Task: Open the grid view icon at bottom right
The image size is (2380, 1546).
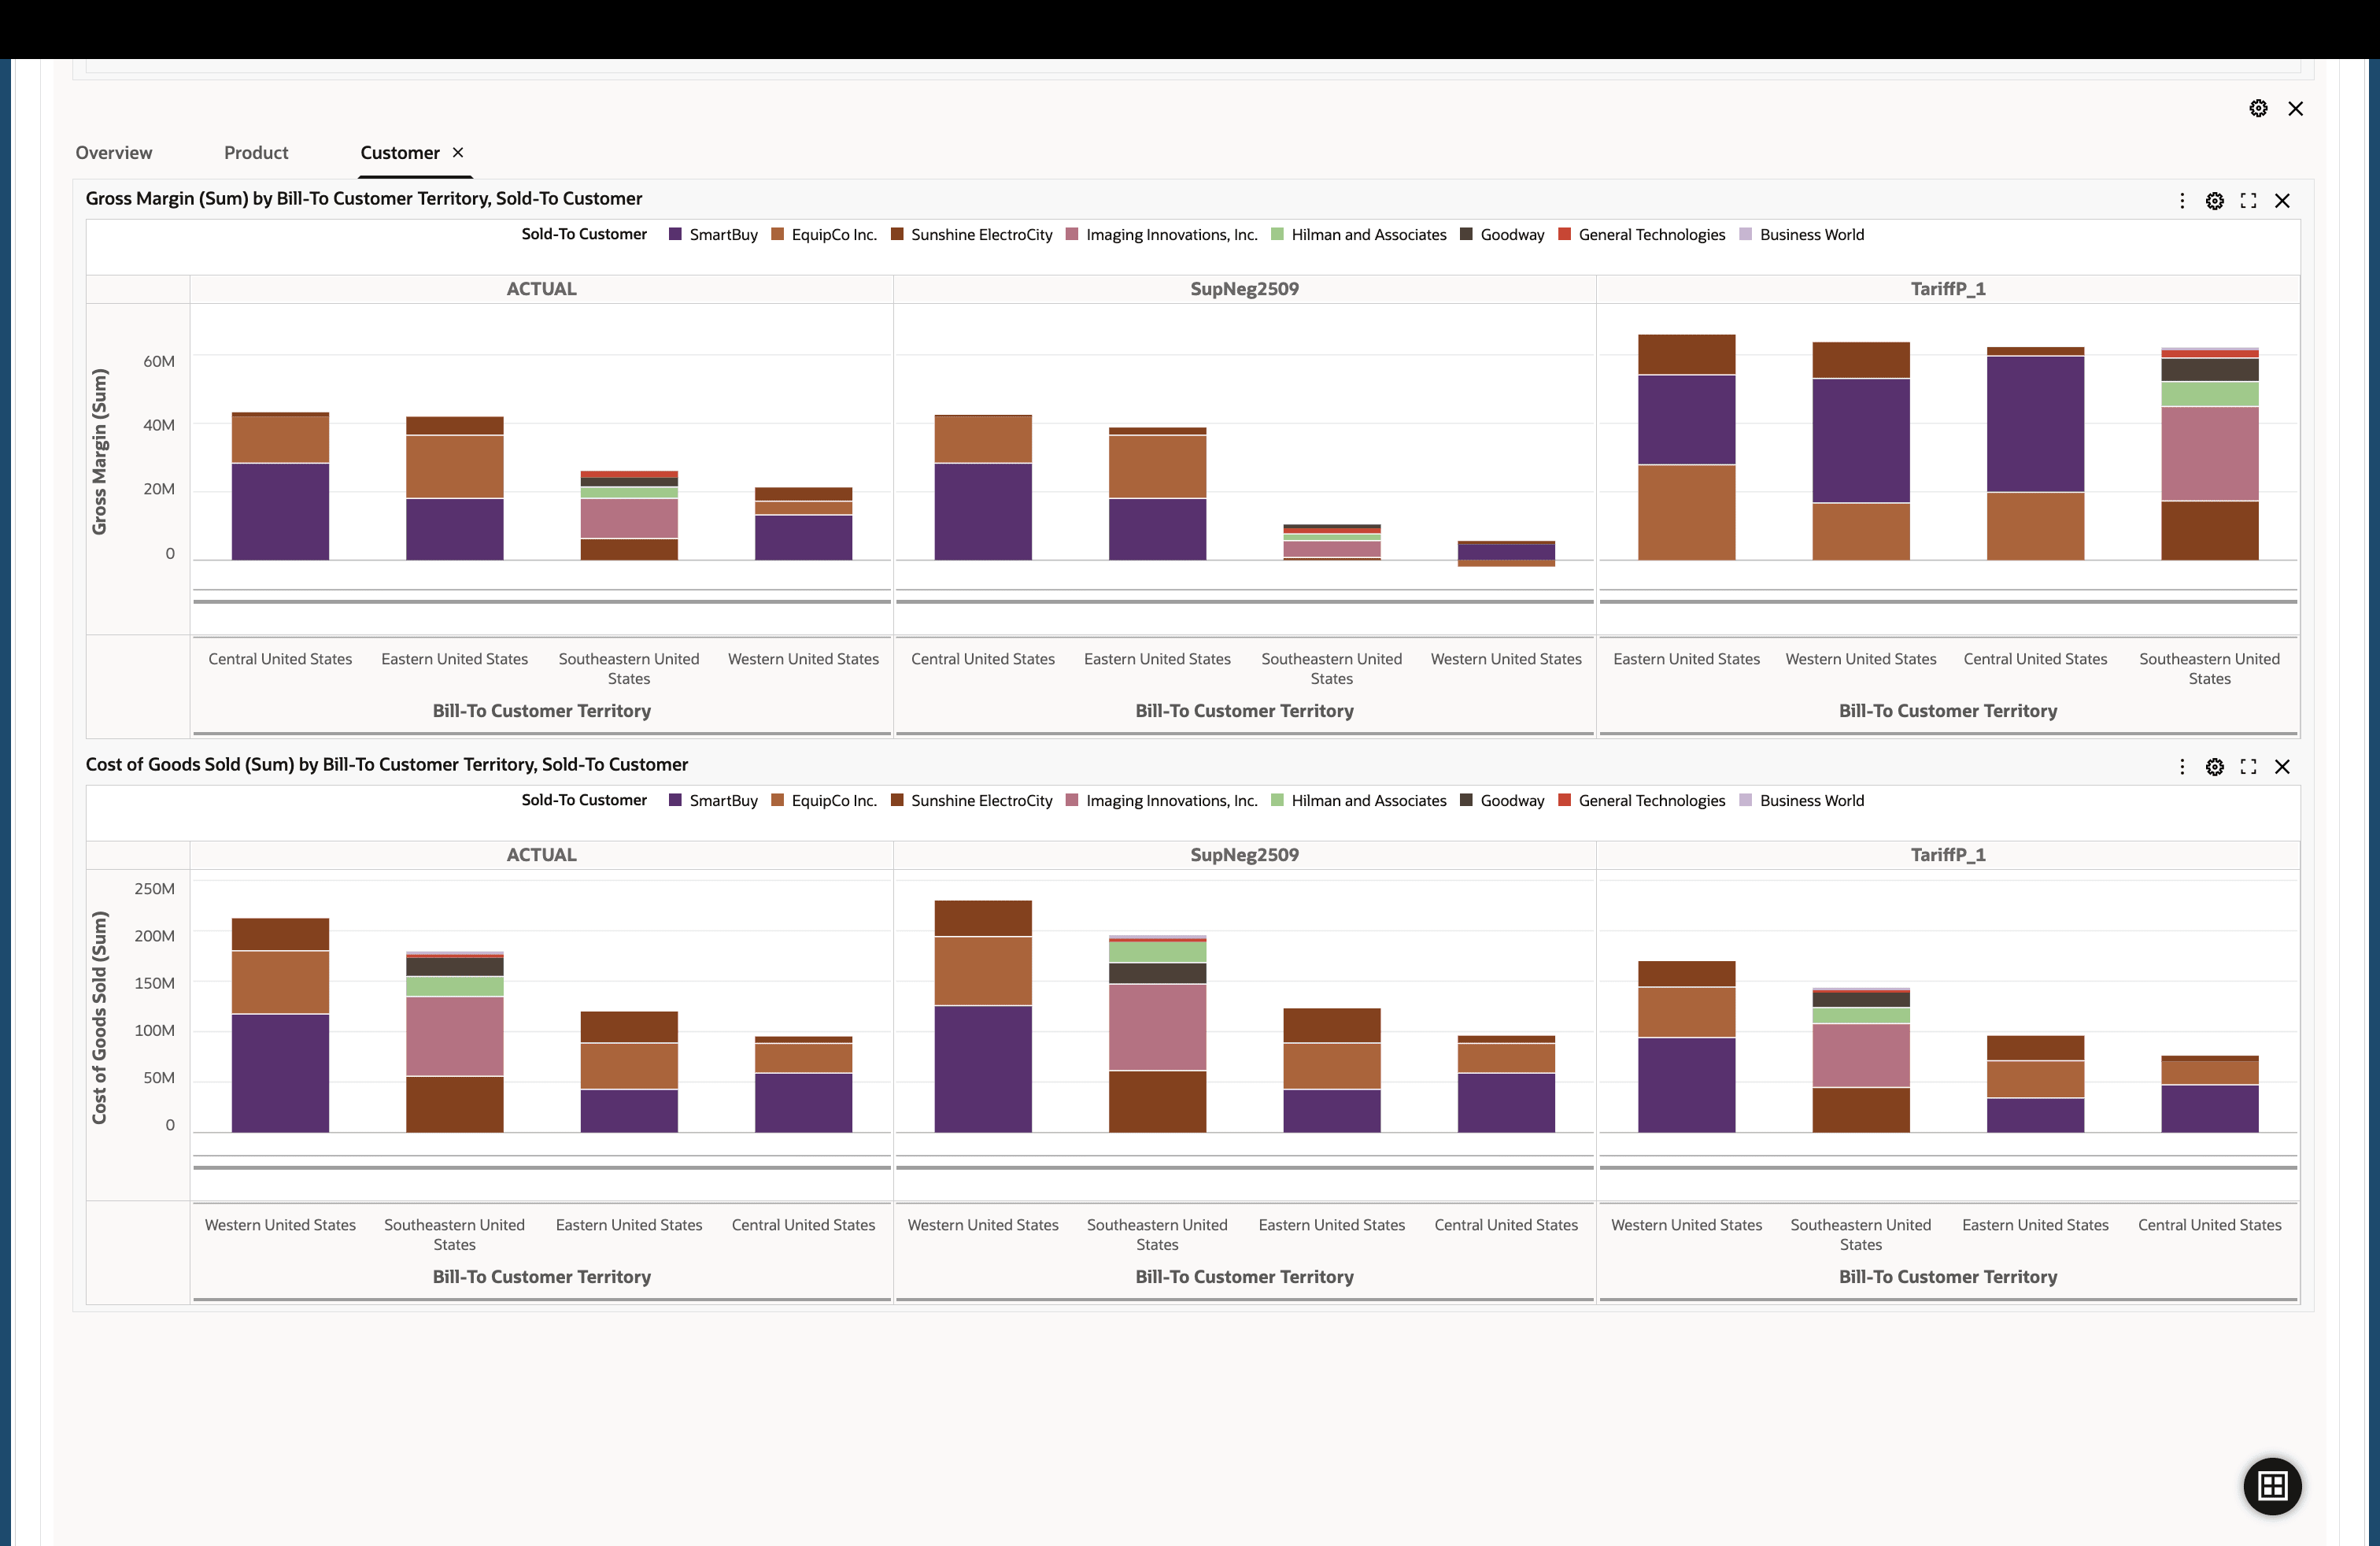Action: pyautogui.click(x=2271, y=1486)
